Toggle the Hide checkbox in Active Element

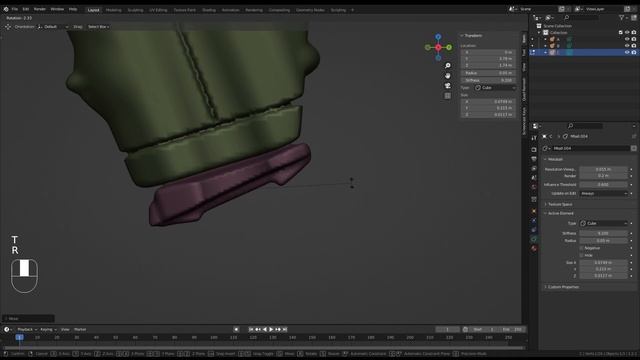[x=582, y=255]
